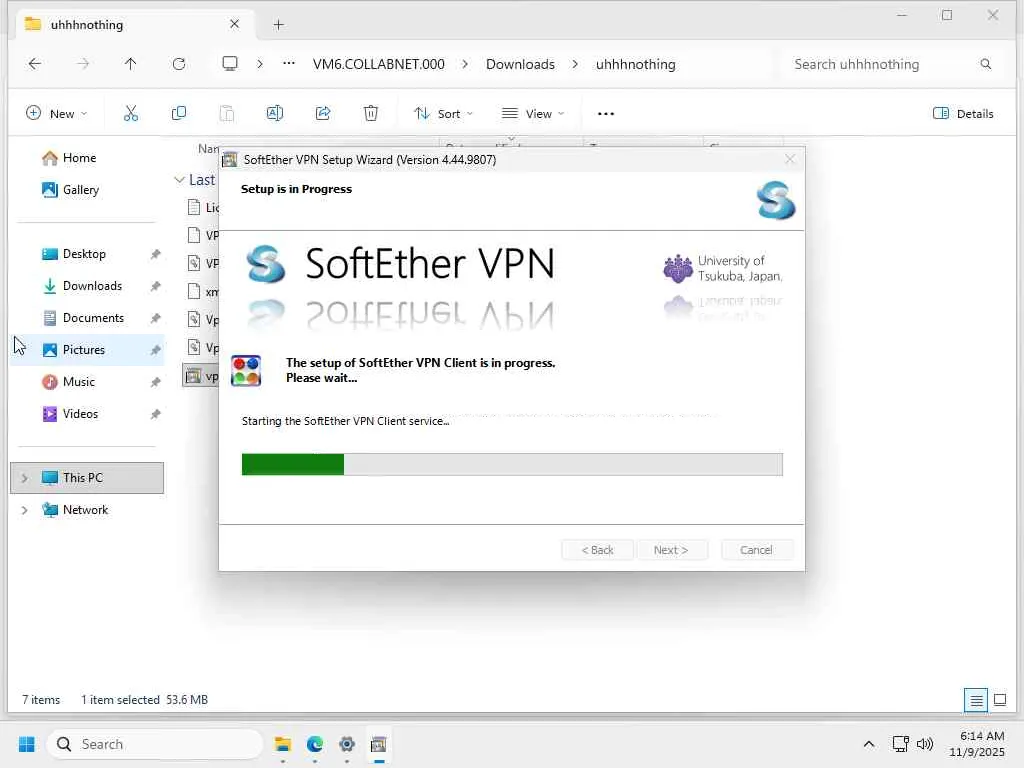
Task: Click Cancel in SoftEther setup wizard
Action: pos(756,550)
